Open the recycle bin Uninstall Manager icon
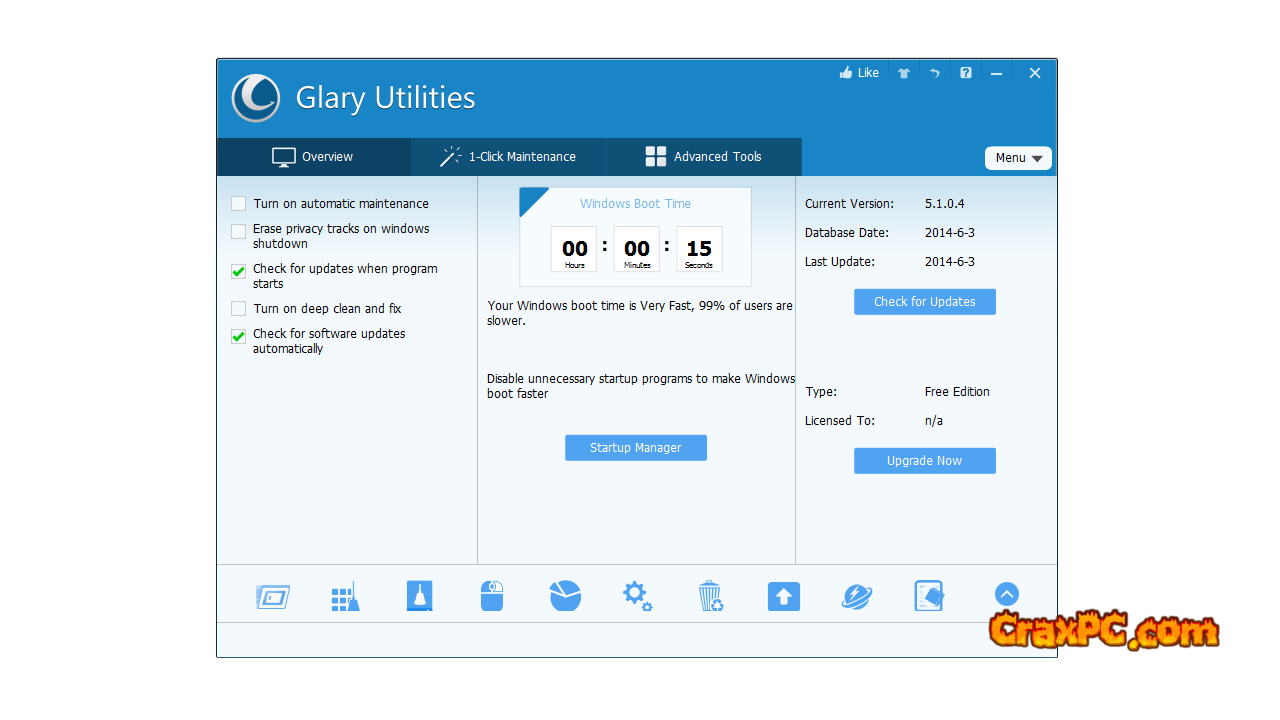 tap(710, 597)
